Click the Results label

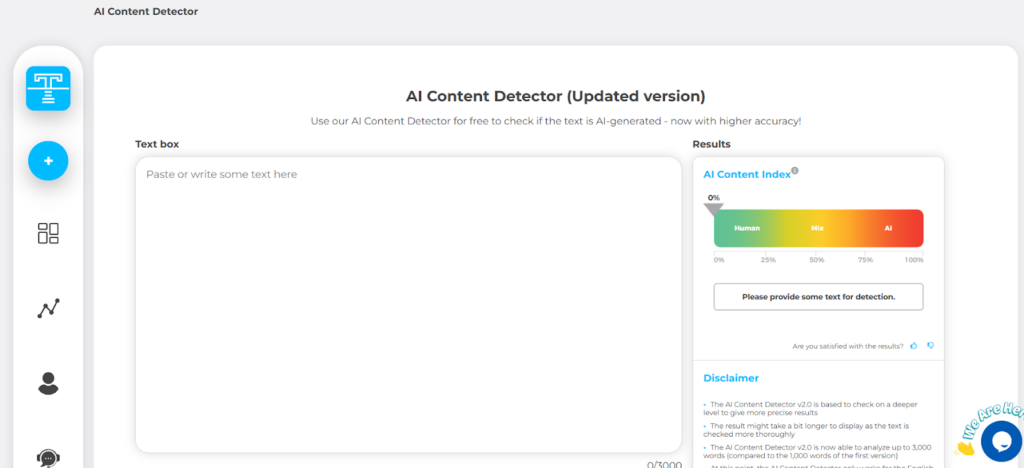click(x=711, y=144)
